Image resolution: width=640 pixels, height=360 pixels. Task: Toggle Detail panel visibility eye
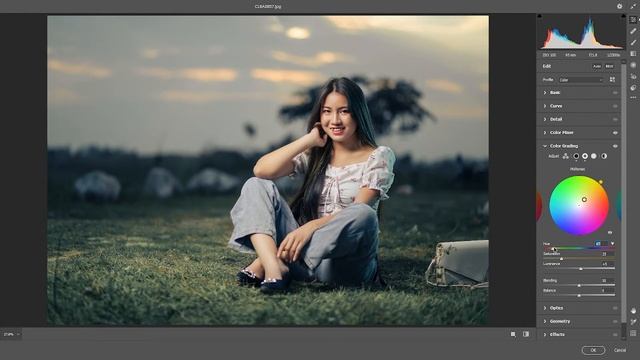click(615, 119)
